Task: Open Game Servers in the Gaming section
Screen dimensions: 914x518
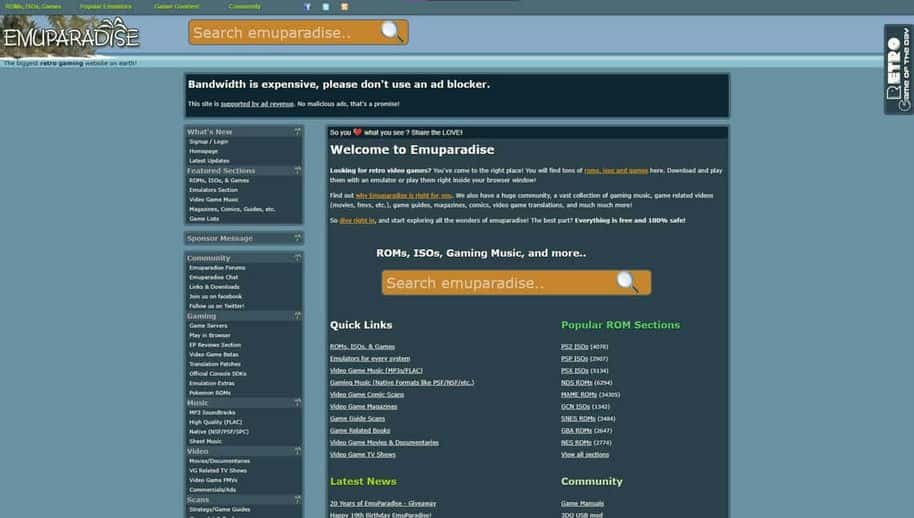Action: point(208,326)
